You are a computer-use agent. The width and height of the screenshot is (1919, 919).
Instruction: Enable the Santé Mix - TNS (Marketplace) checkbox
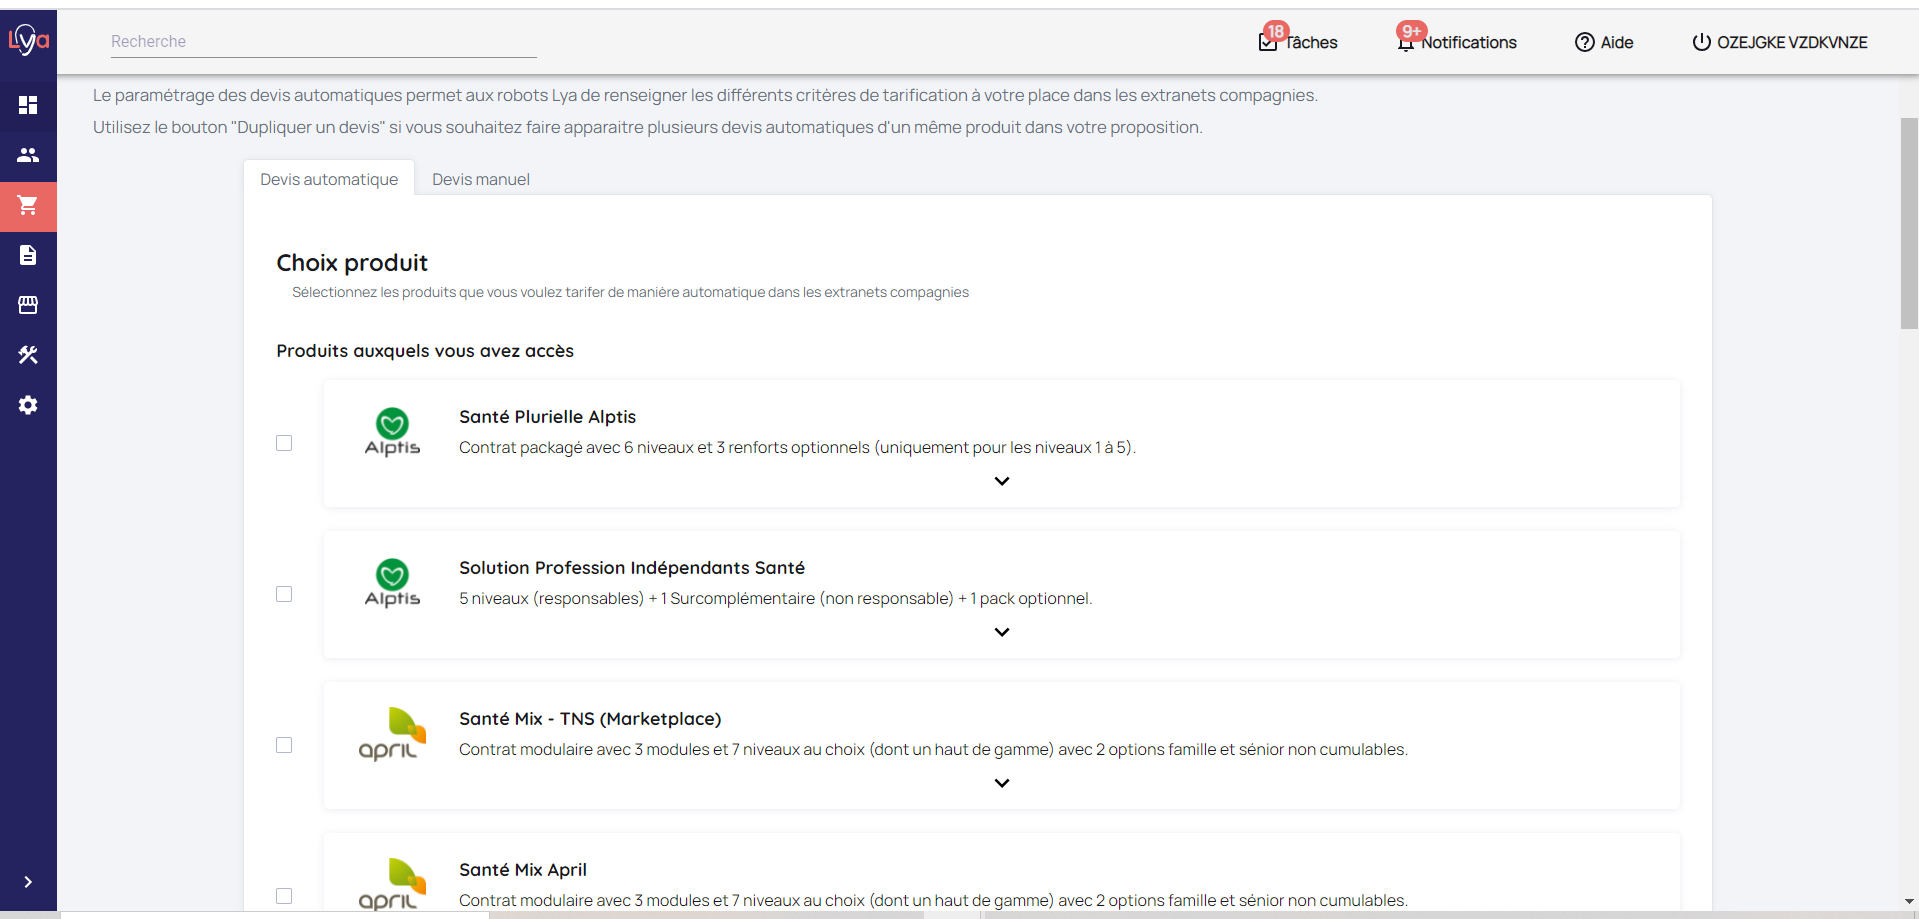pyautogui.click(x=284, y=745)
